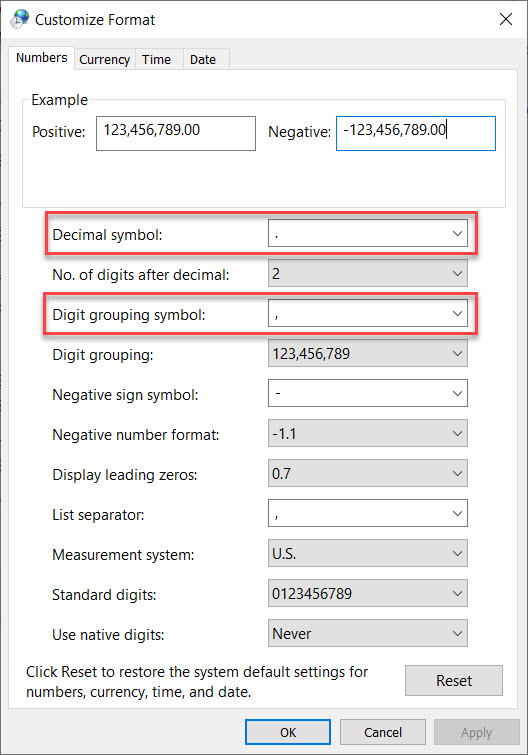Close the Customize Format dialog

[505, 19]
